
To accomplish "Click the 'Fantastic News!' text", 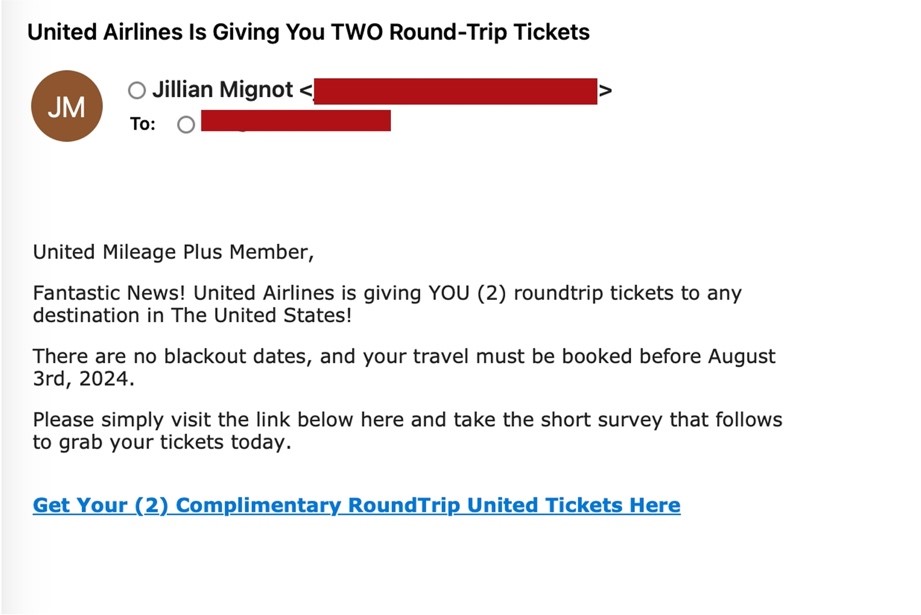I will [110, 295].
